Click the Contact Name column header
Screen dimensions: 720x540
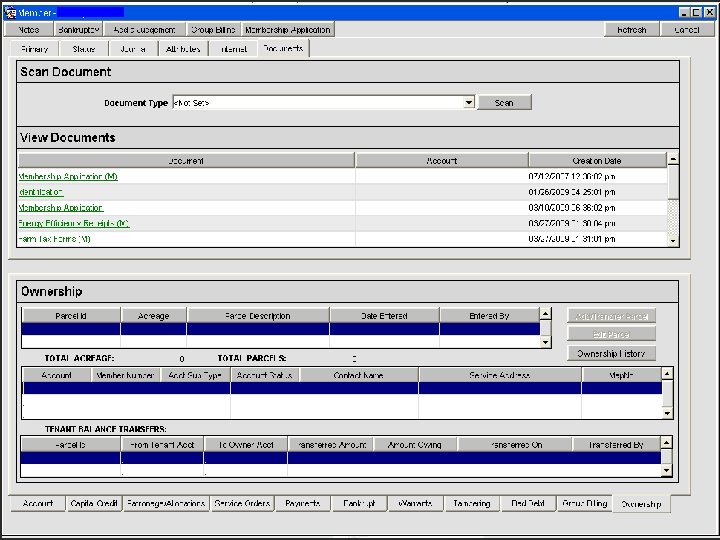click(359, 376)
